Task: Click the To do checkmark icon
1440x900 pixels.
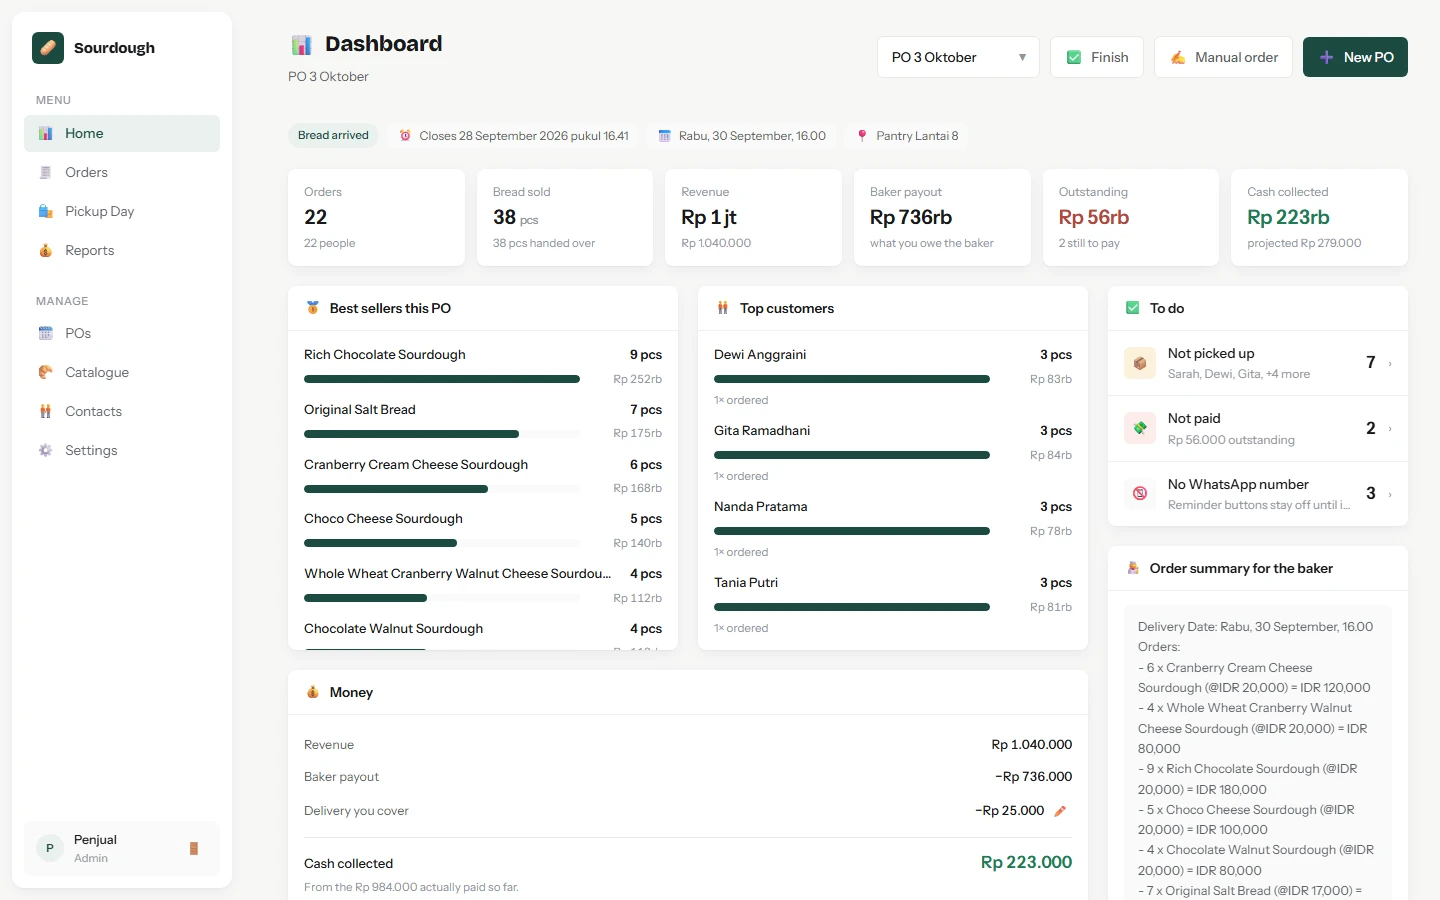Action: point(1133,308)
